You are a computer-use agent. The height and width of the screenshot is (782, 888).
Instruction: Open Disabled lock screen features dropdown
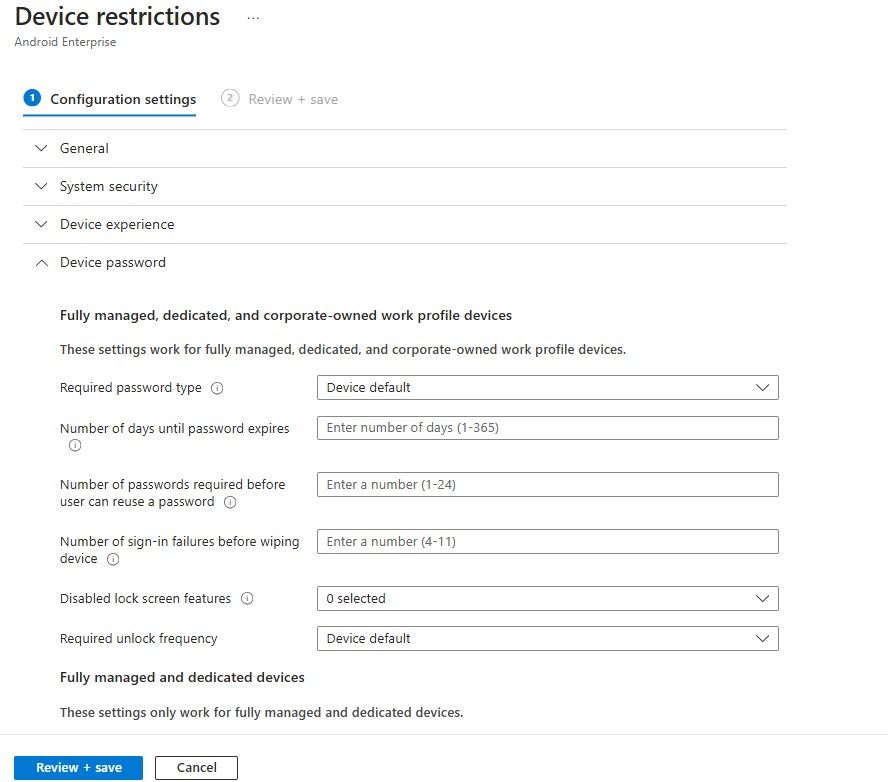547,599
